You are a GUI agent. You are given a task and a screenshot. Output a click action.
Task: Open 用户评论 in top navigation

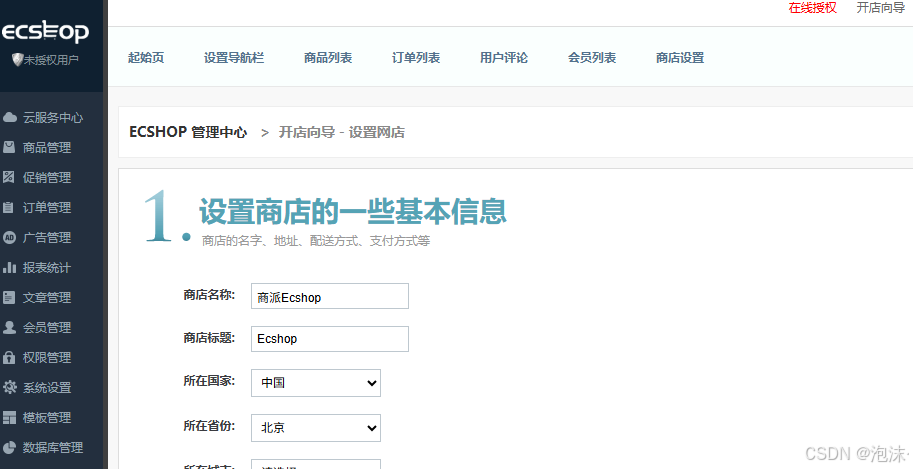pyautogui.click(x=504, y=58)
